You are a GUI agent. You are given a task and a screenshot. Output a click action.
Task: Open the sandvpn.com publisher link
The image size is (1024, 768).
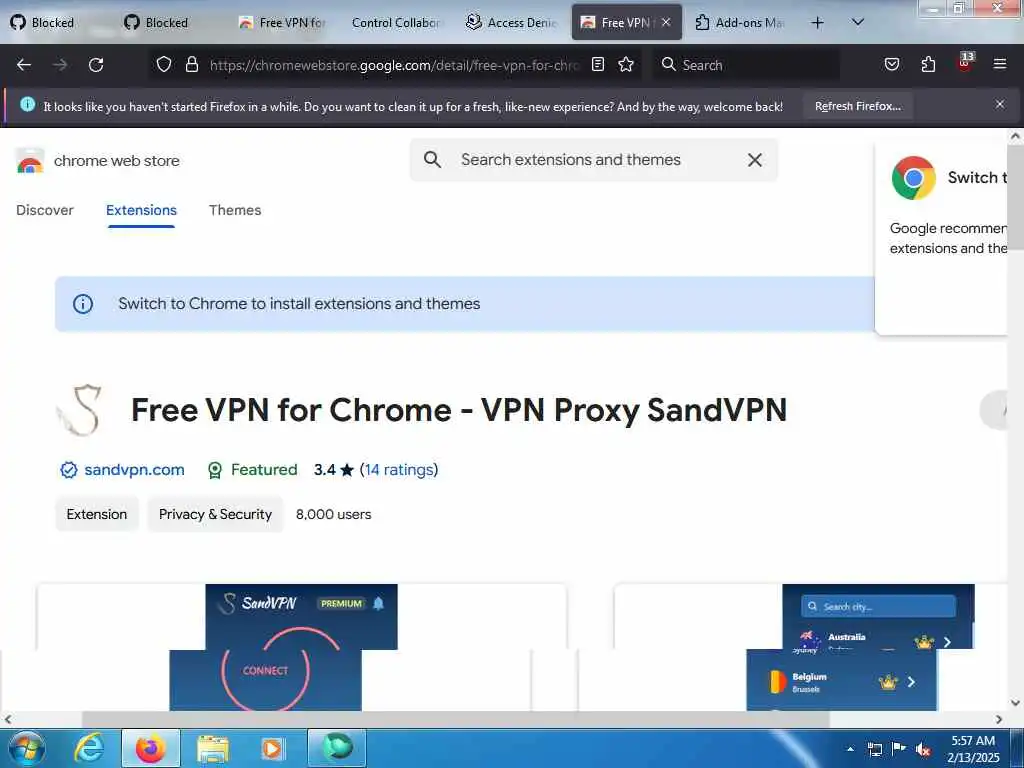click(135, 470)
